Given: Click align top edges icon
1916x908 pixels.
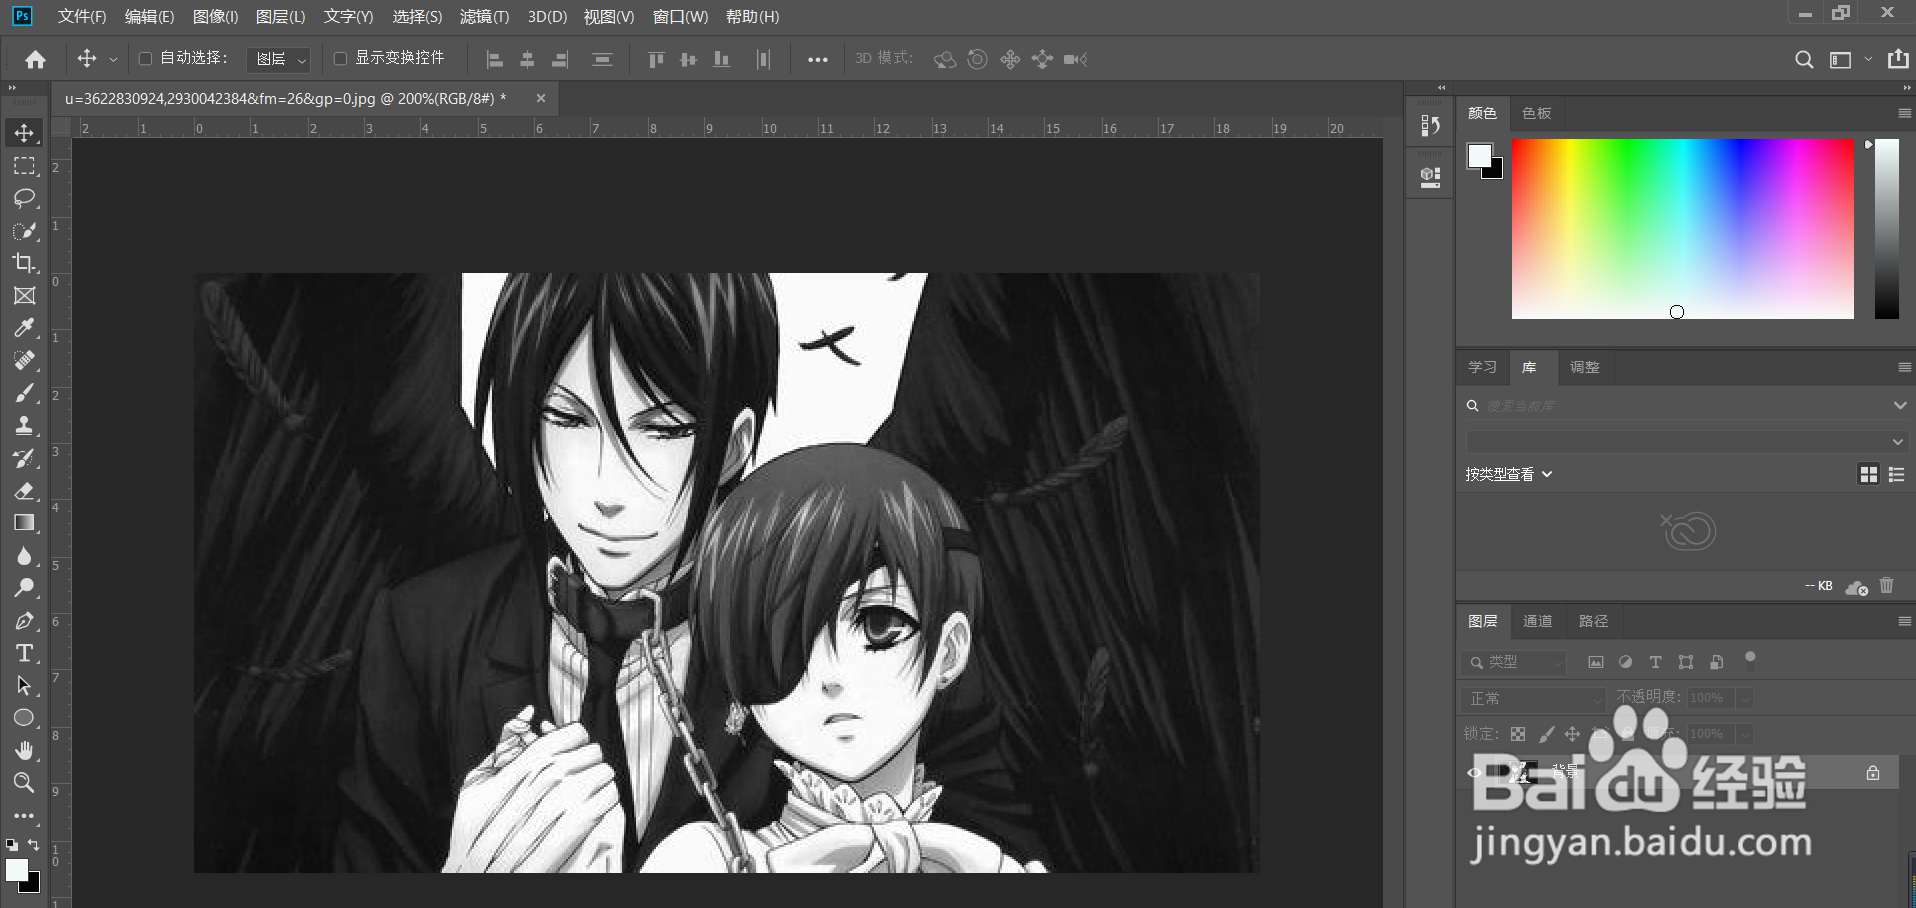Looking at the screenshot, I should point(656,60).
